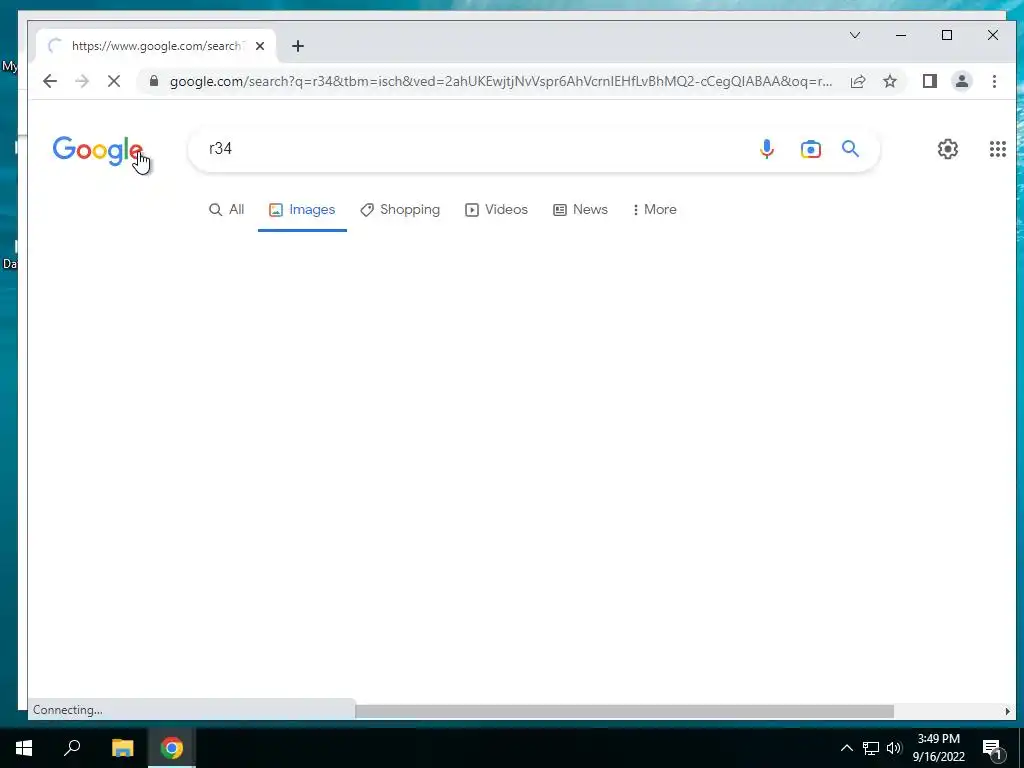Click the blue magnifier search button

[850, 149]
